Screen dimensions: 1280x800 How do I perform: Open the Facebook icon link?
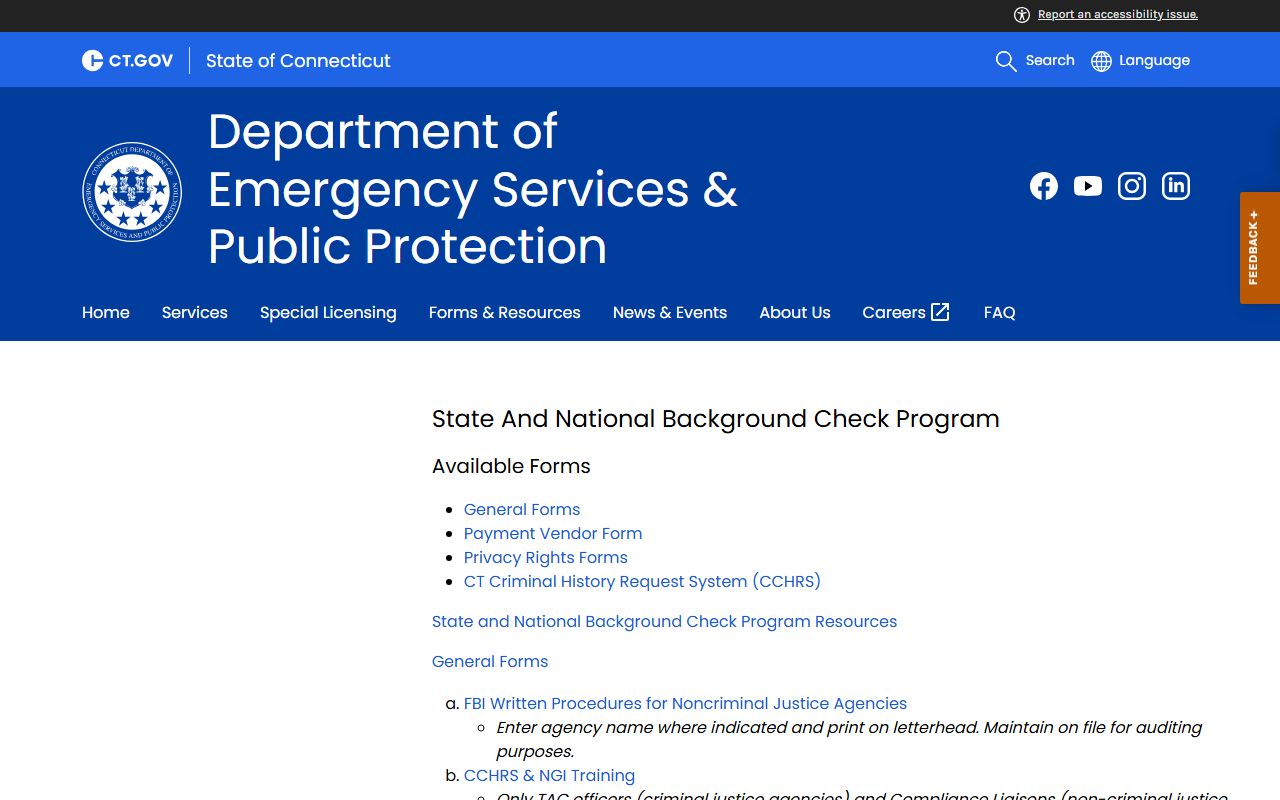(x=1044, y=186)
